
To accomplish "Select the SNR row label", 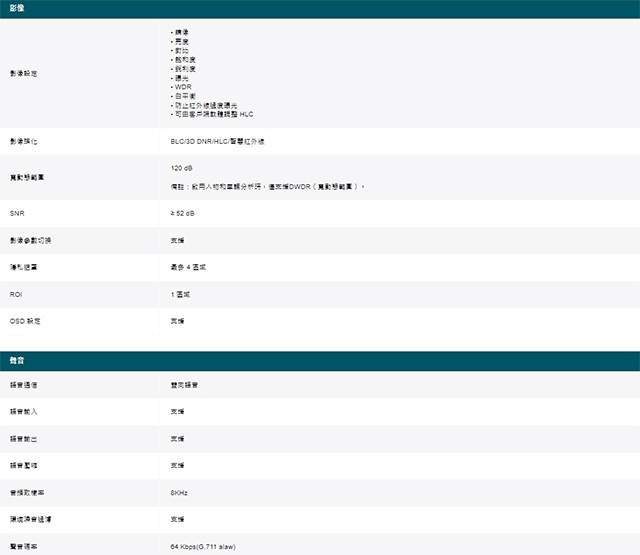I will [x=17, y=214].
